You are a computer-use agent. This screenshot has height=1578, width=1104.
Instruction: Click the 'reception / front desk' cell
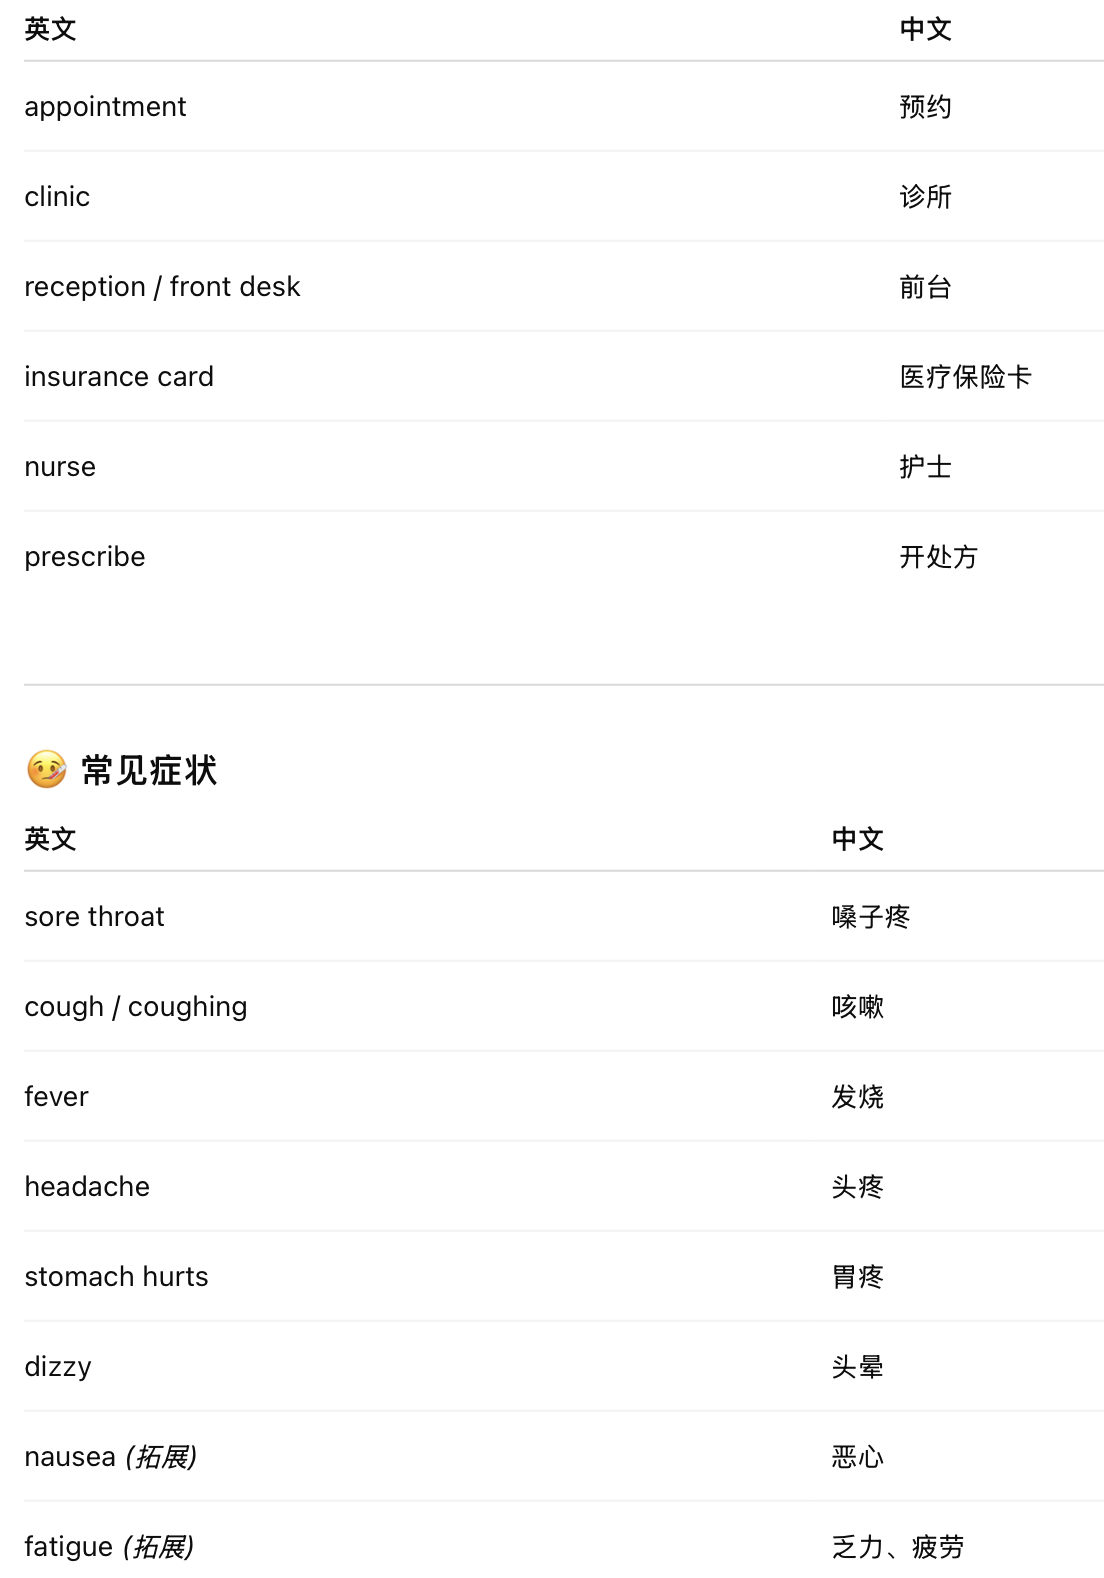pos(162,287)
